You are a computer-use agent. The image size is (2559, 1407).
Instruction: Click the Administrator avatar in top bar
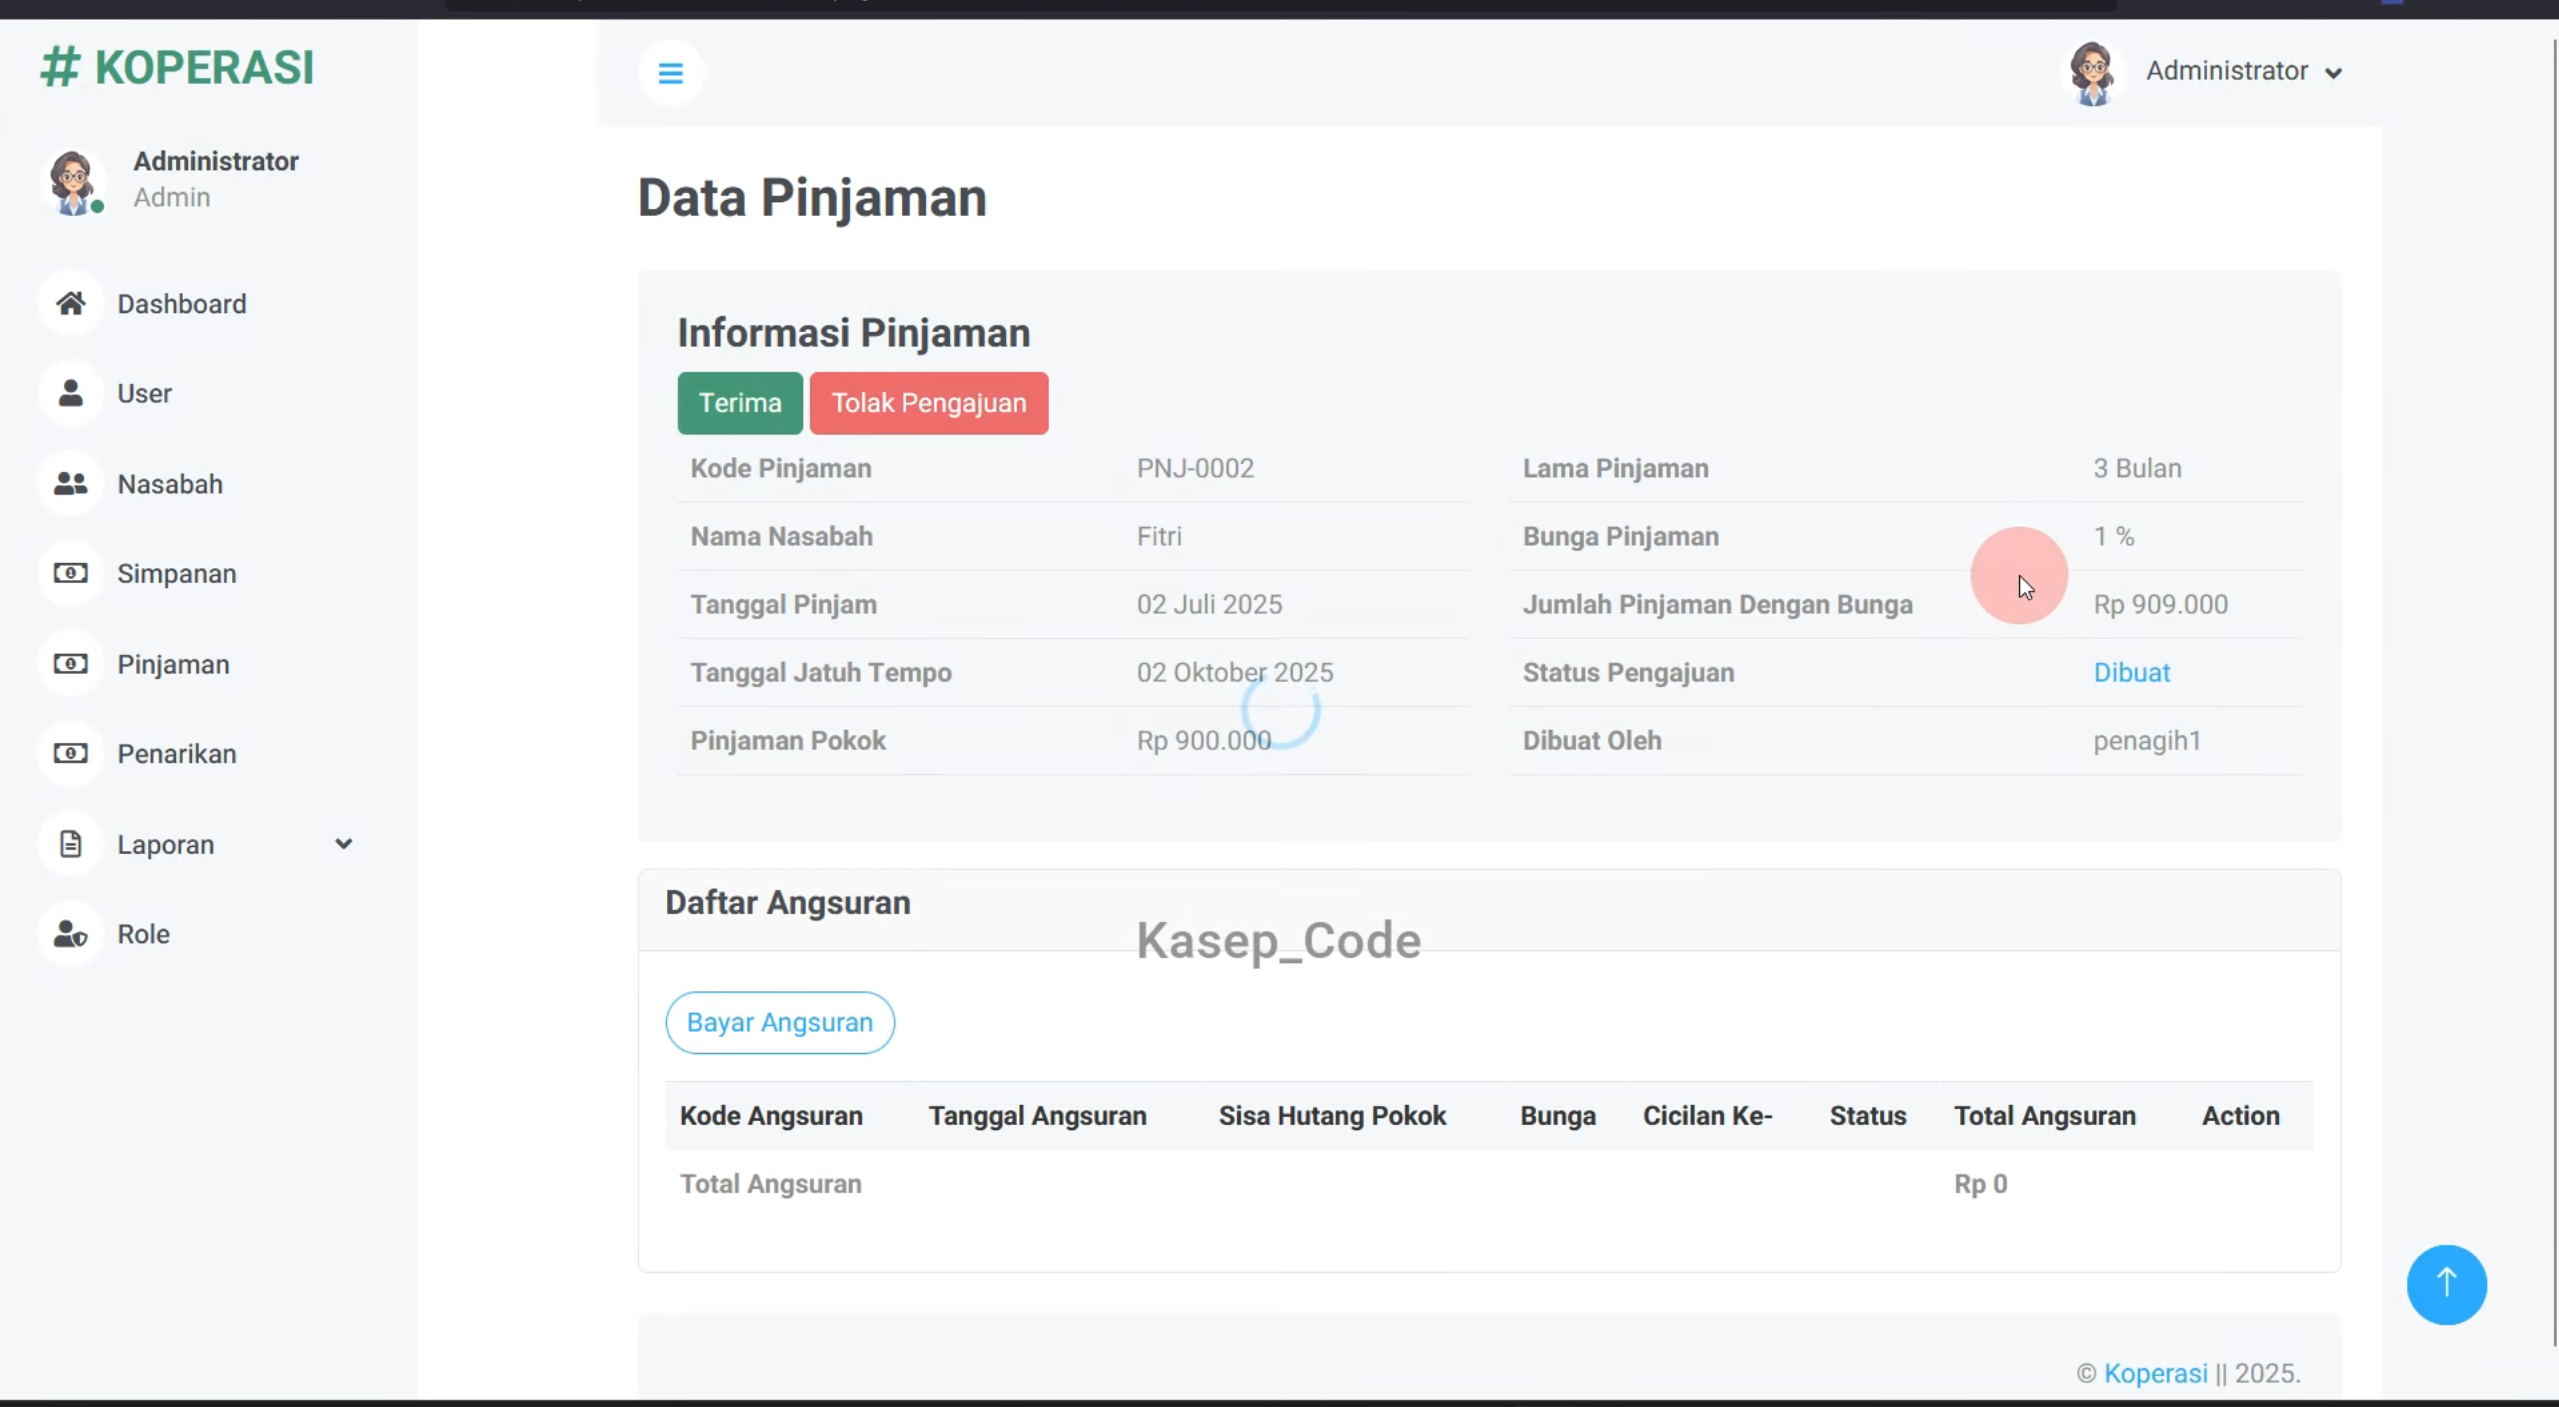tap(2092, 73)
